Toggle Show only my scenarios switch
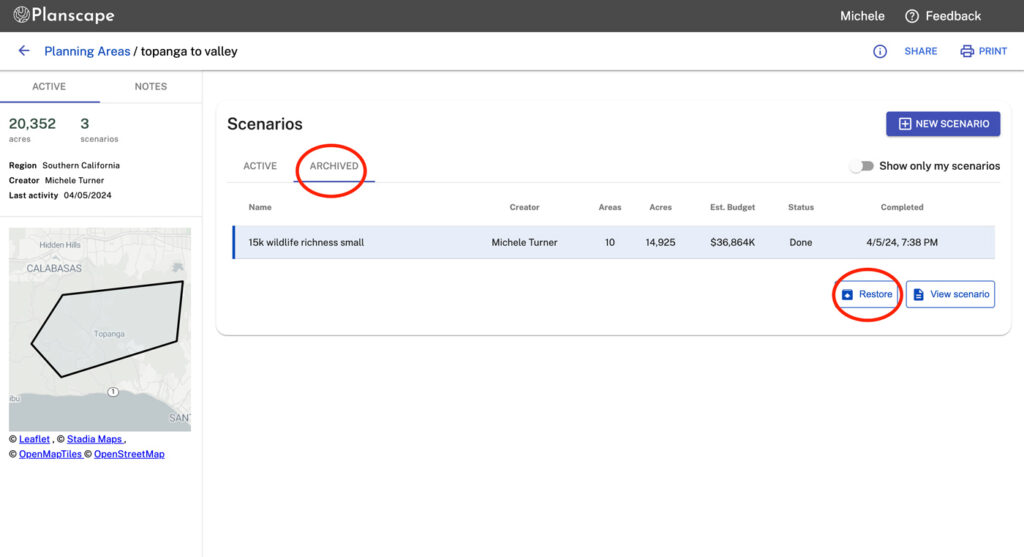 click(861, 166)
